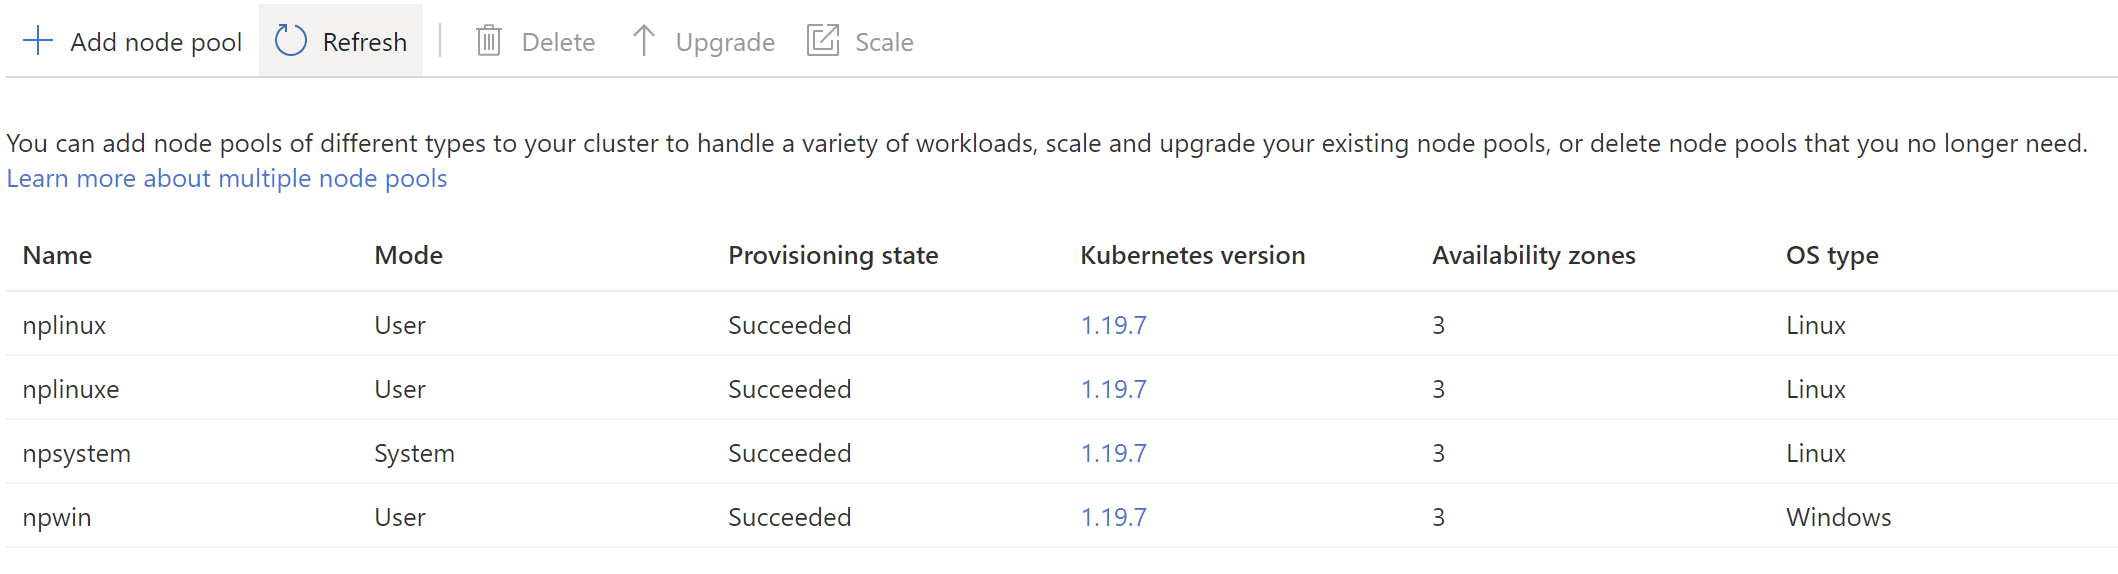Screen dimensions: 2118x574
Task: Sort by the Name column header
Action: 57,255
